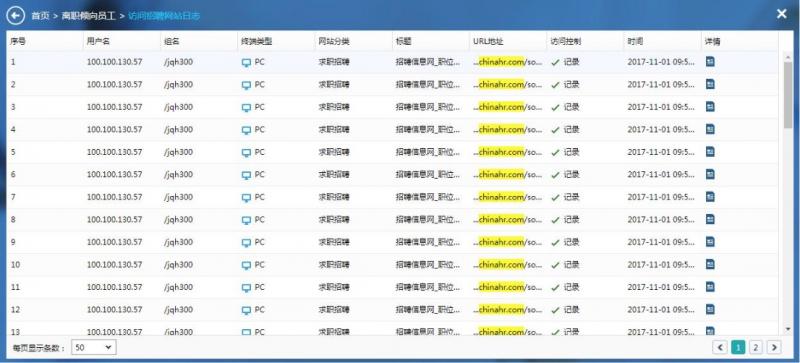Viewport: 800px width, 363px height.
Task: Click 求职招聘 category in row 8
Action: pyautogui.click(x=334, y=219)
